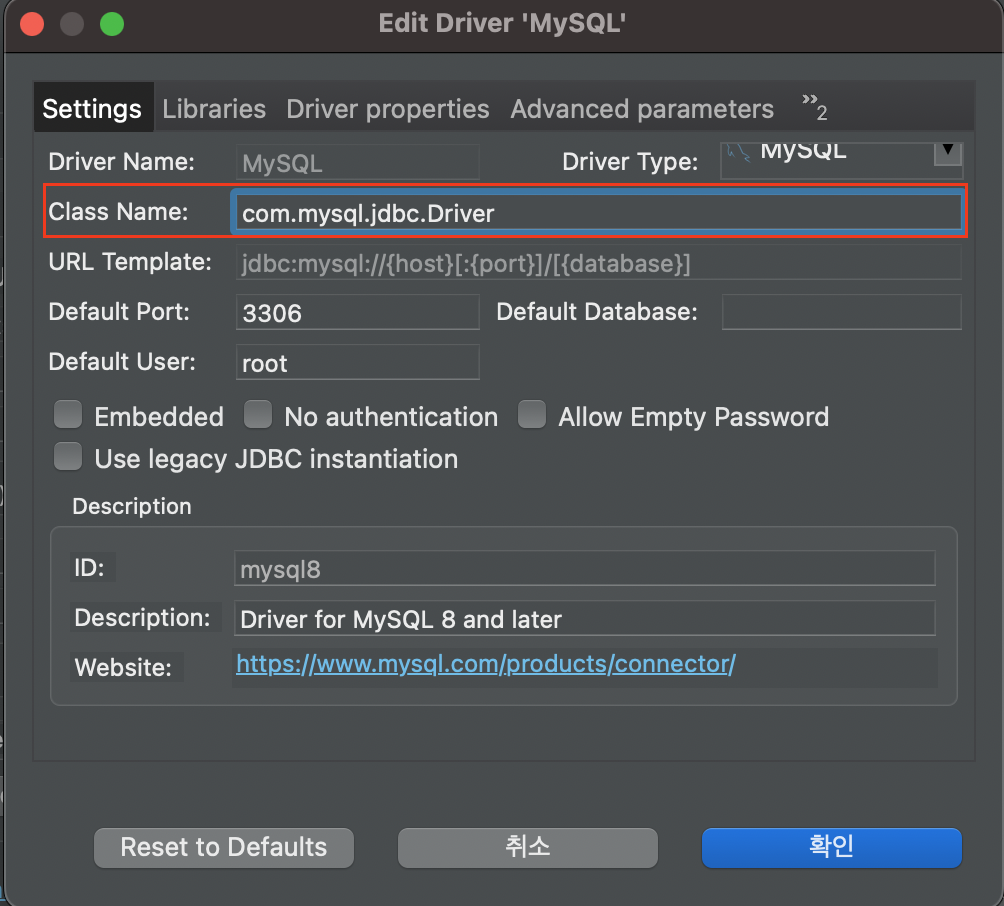Open the Libraries tab
Screen dimensions: 1004x906
click(214, 109)
